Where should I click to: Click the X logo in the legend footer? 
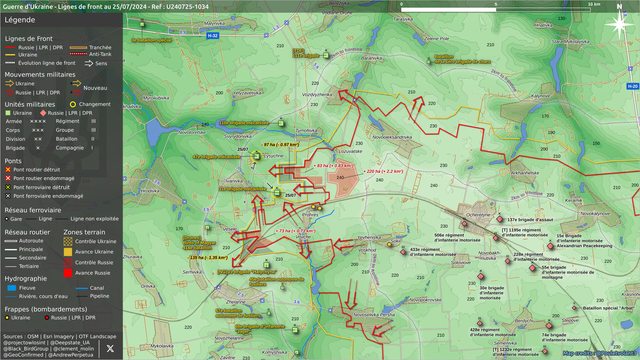[x=110, y=349]
